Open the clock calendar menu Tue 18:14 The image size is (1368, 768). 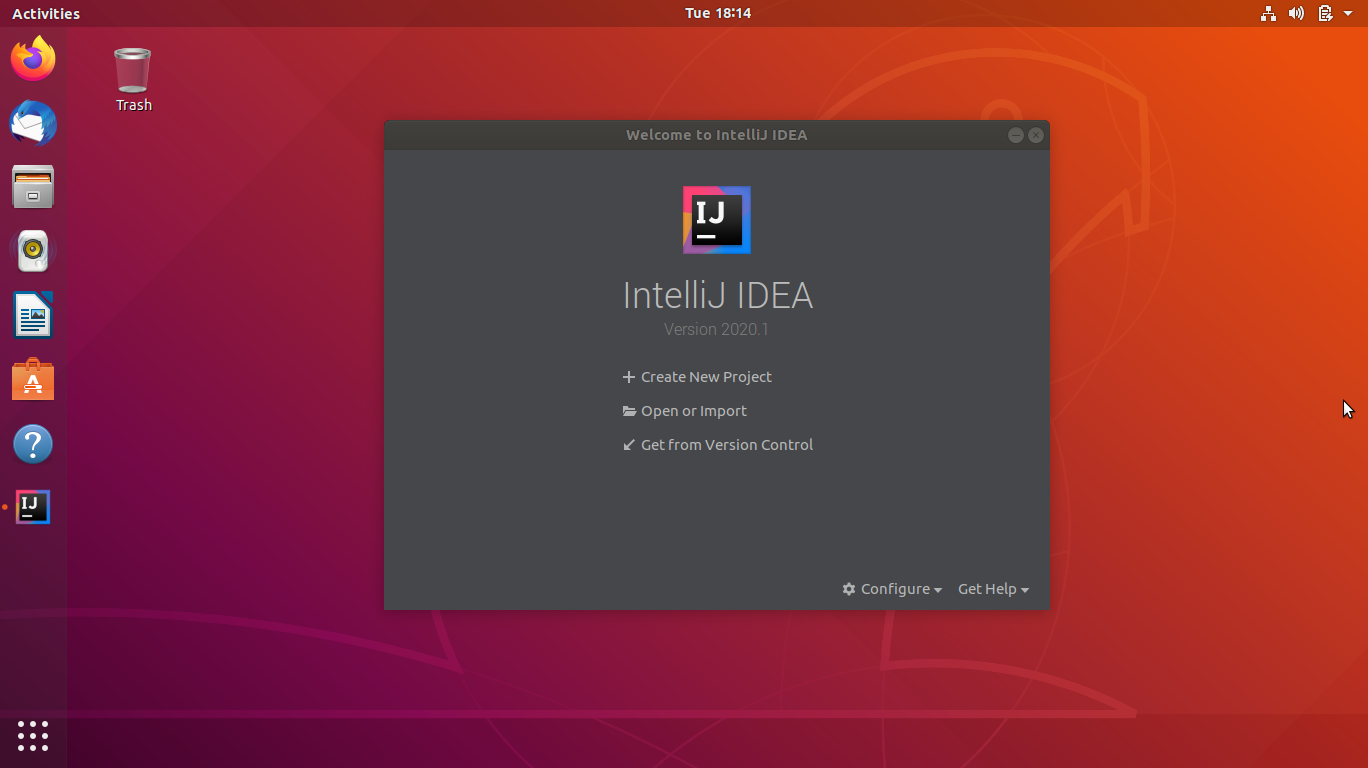tap(718, 13)
